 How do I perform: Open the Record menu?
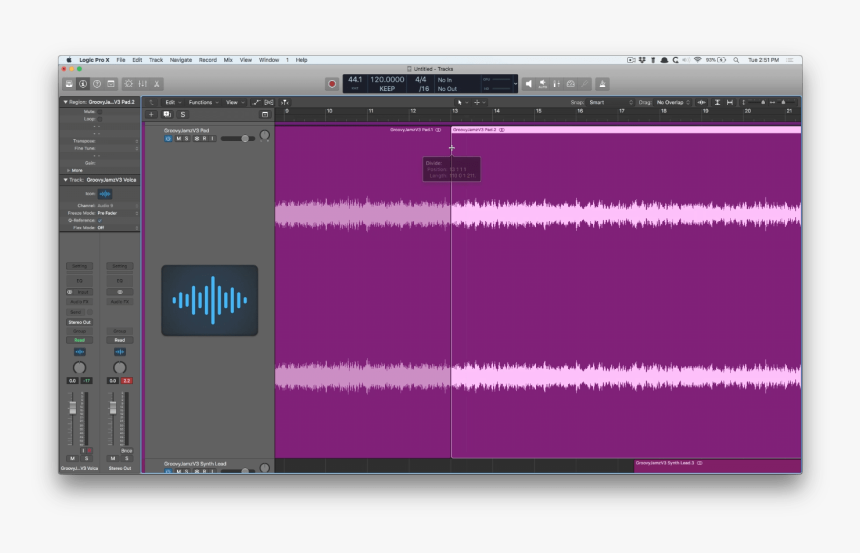point(207,60)
